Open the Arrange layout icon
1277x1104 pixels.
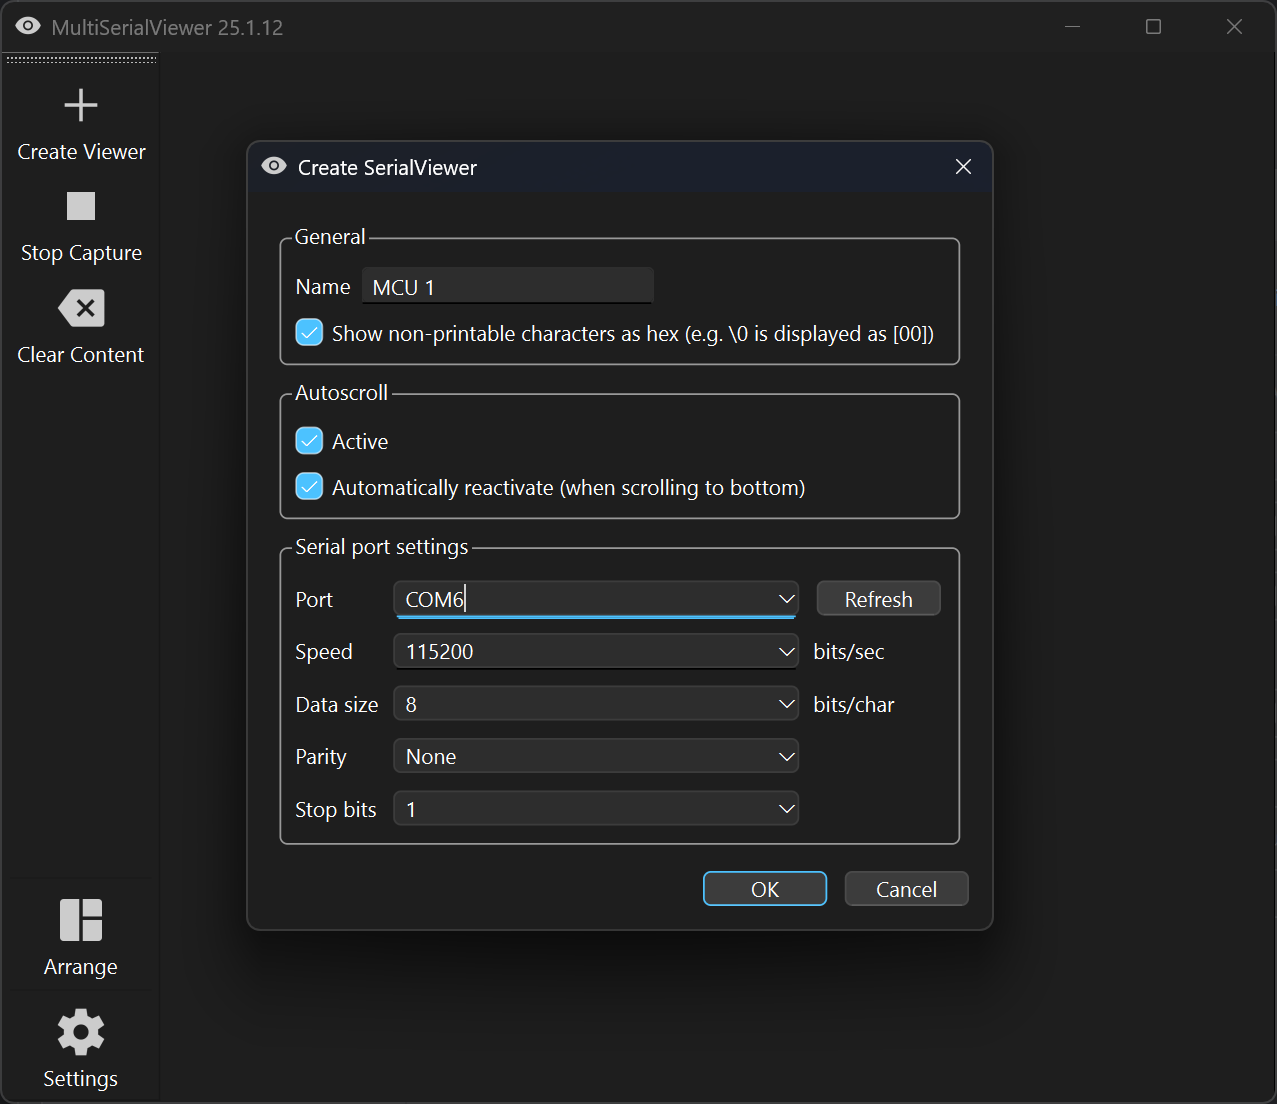(81, 920)
